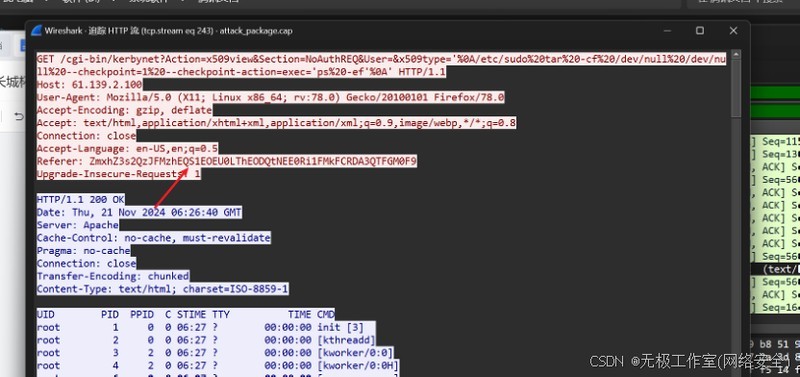Screen dimensions: 800x377
Task: Click Connection: close in the request headers
Action: click(86, 136)
